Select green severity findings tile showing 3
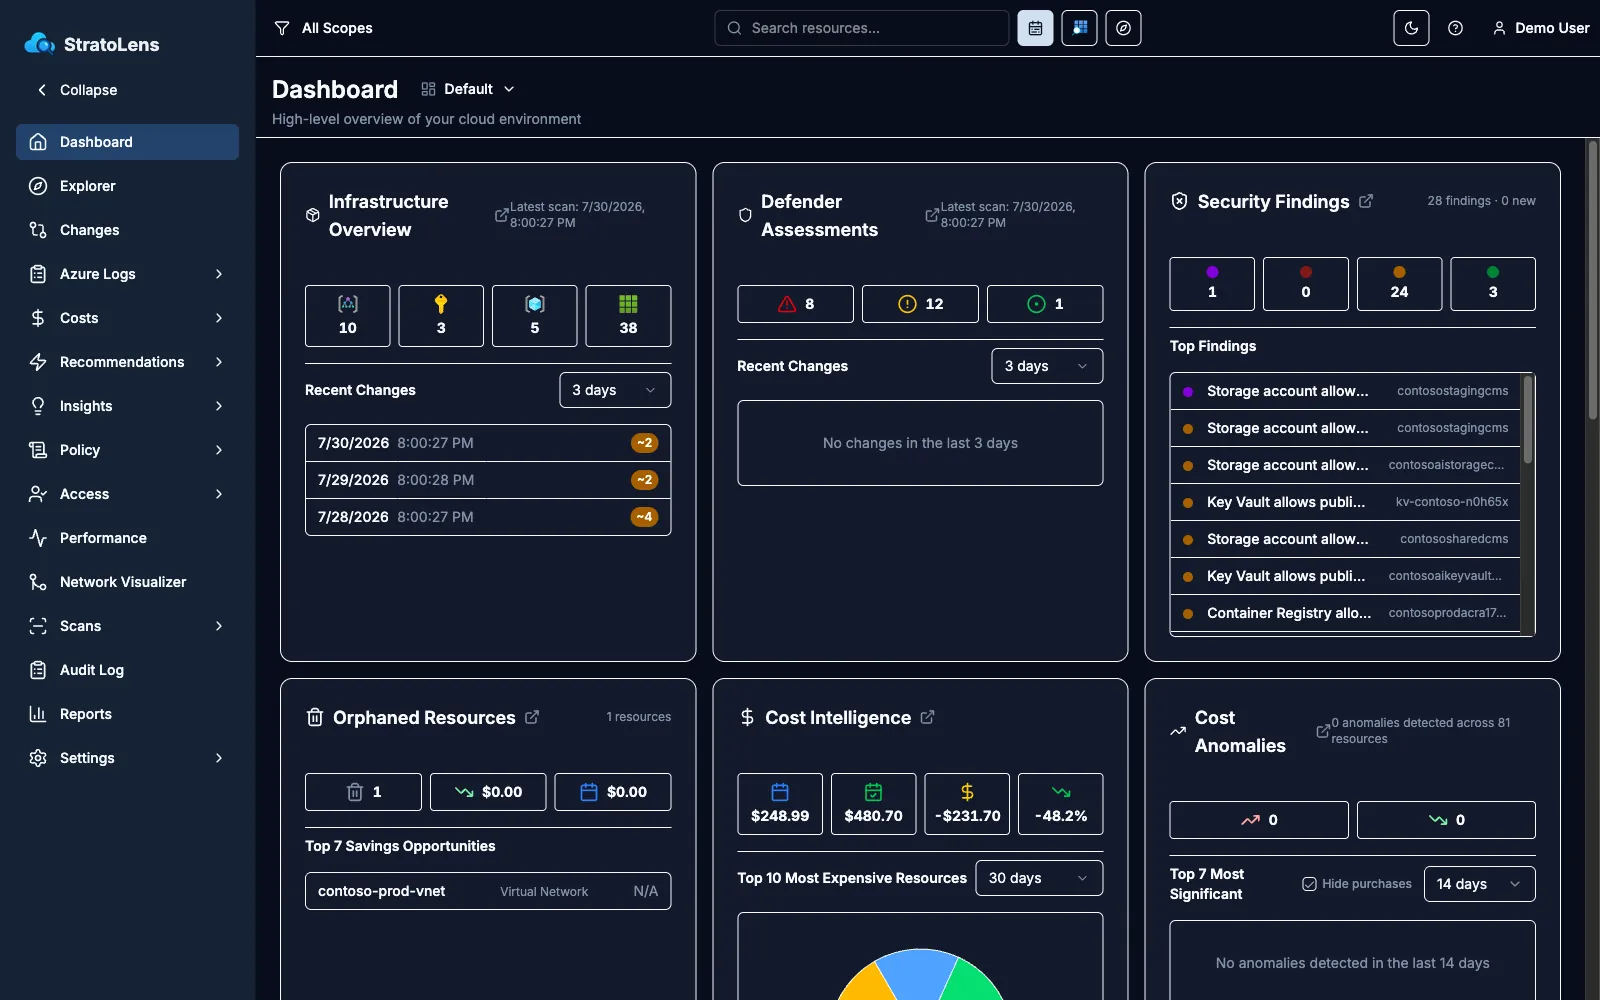 click(x=1493, y=284)
